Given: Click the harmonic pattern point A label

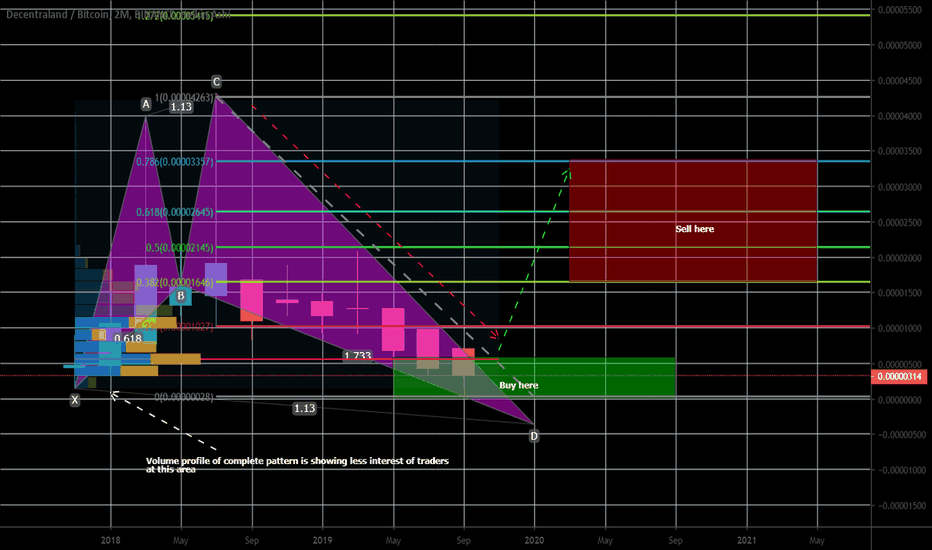Looking at the screenshot, I should (x=146, y=105).
